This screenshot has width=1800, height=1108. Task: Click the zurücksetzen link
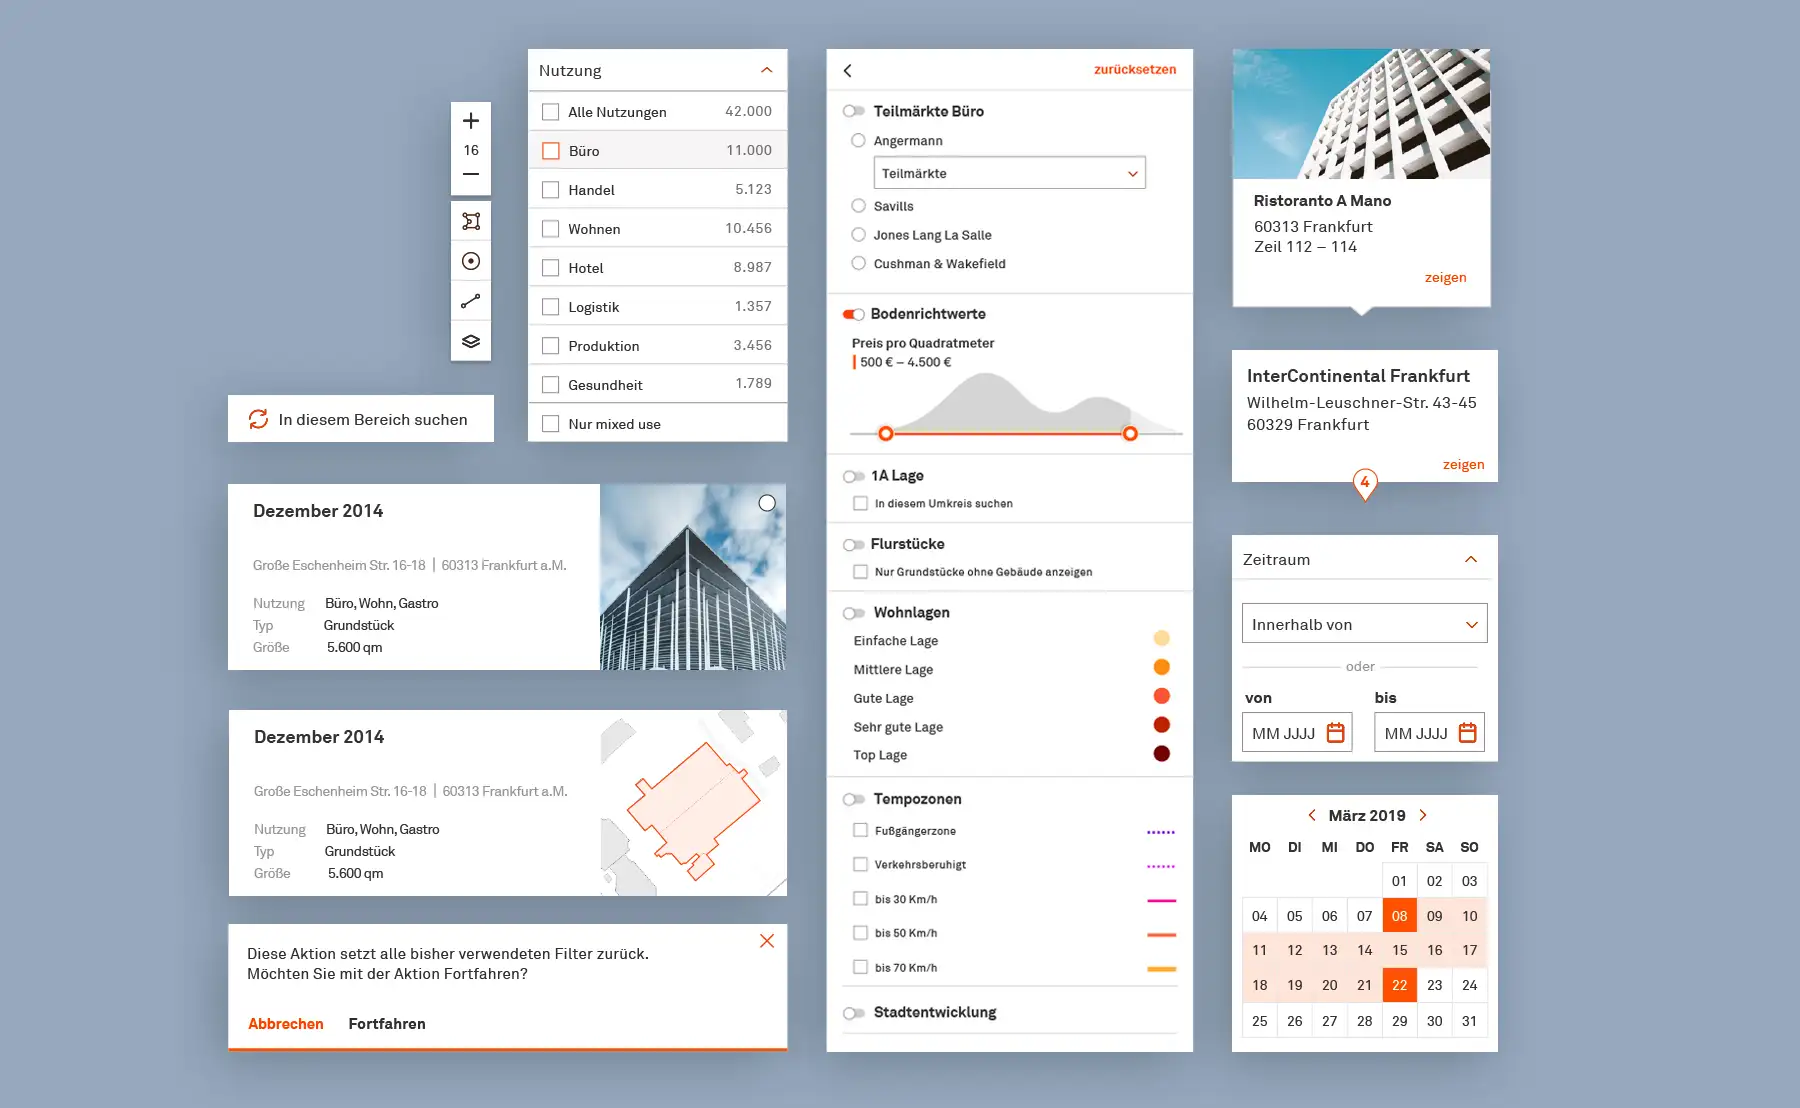tap(1135, 69)
